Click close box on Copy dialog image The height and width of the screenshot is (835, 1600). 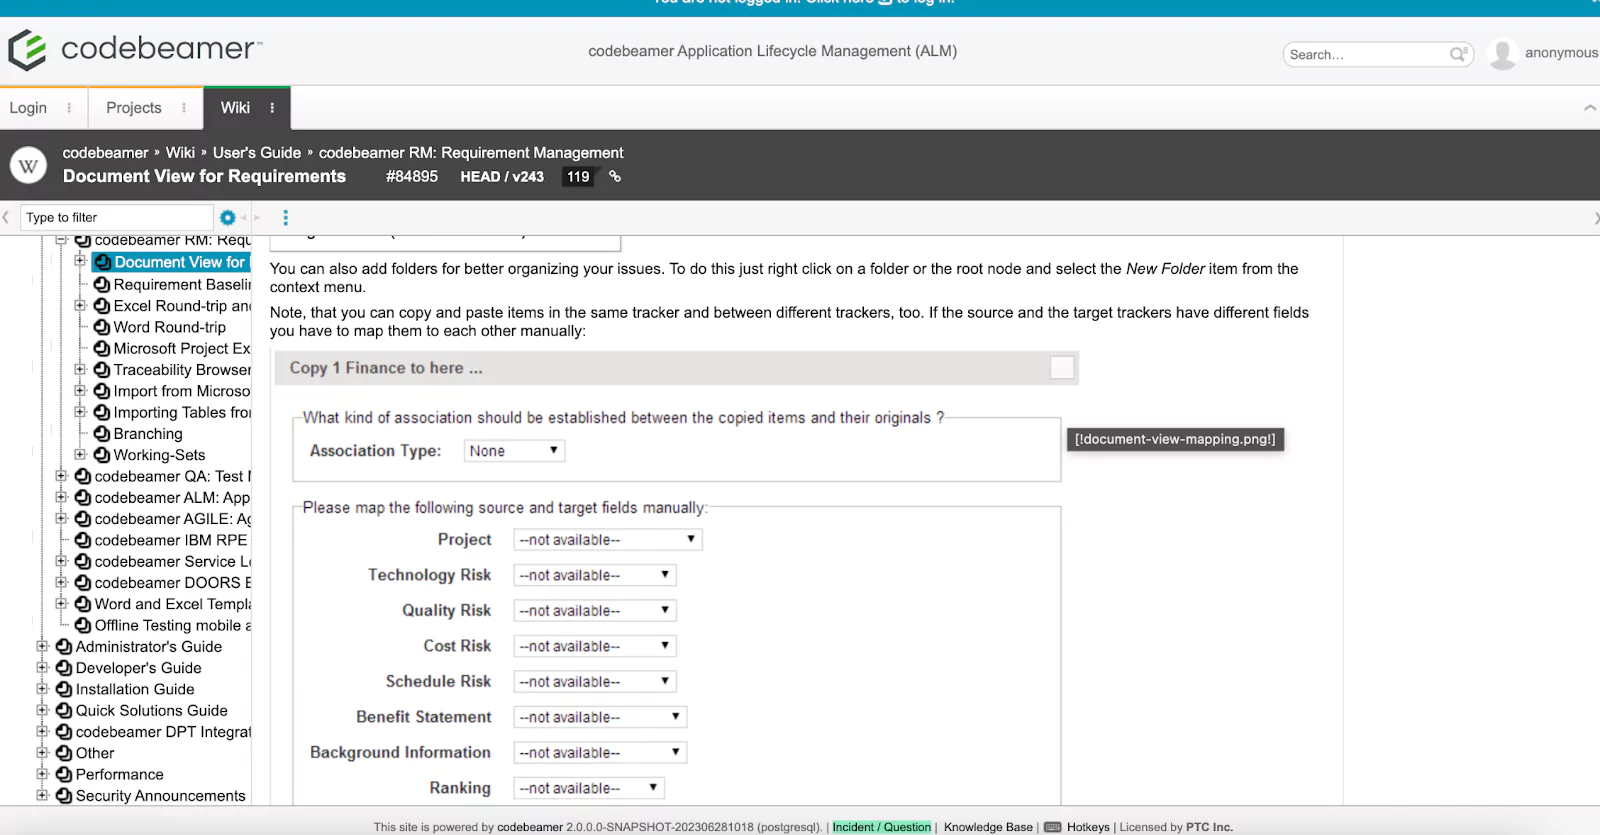[1062, 368]
